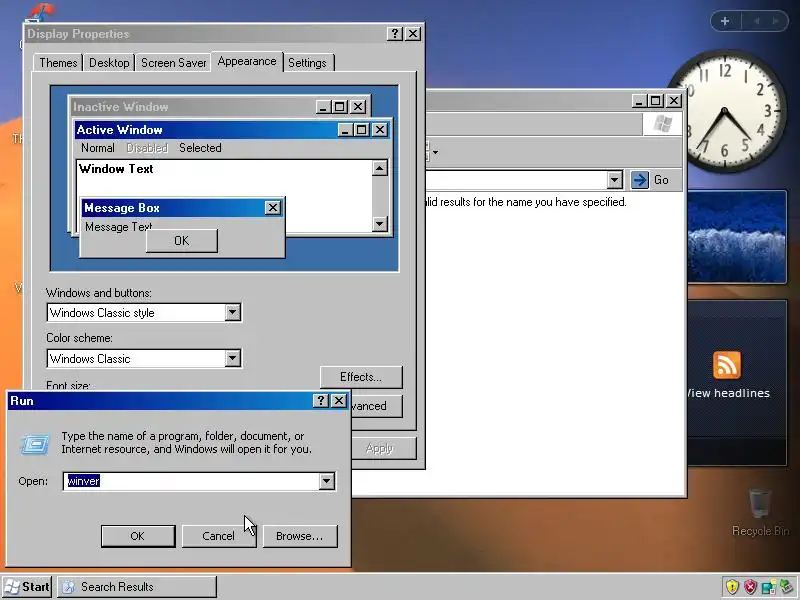
Task: Click the preview Message Box close X
Action: point(272,208)
